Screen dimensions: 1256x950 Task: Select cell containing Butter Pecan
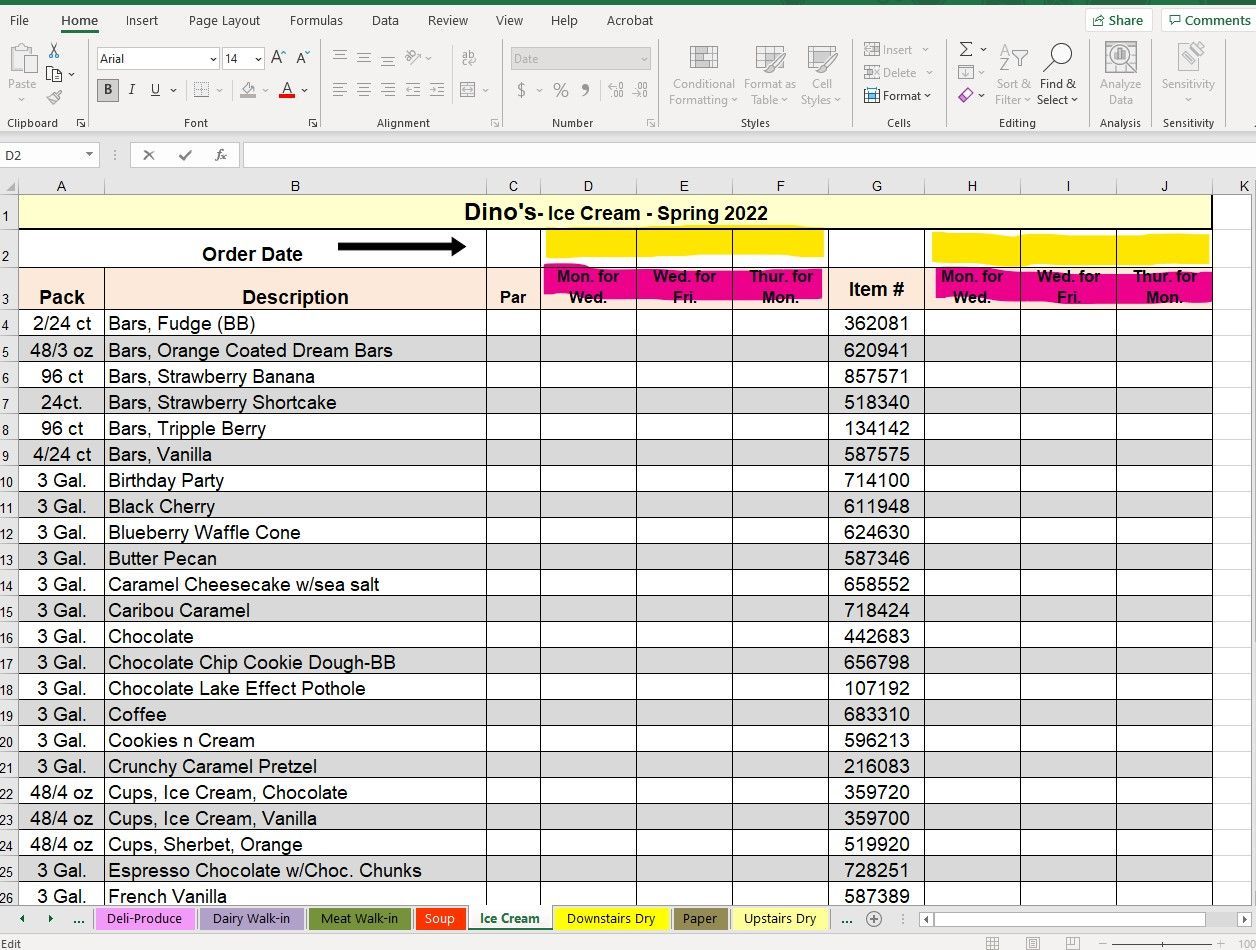295,558
